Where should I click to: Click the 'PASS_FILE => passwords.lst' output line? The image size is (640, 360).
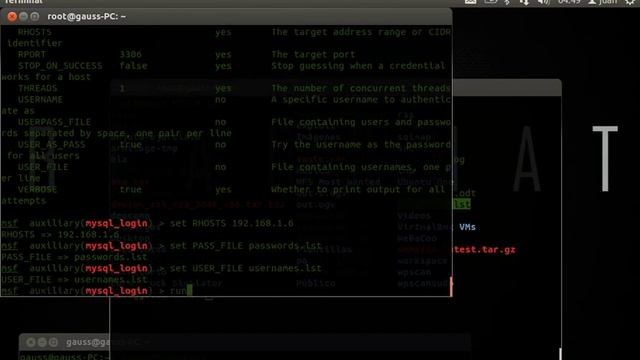(x=74, y=257)
